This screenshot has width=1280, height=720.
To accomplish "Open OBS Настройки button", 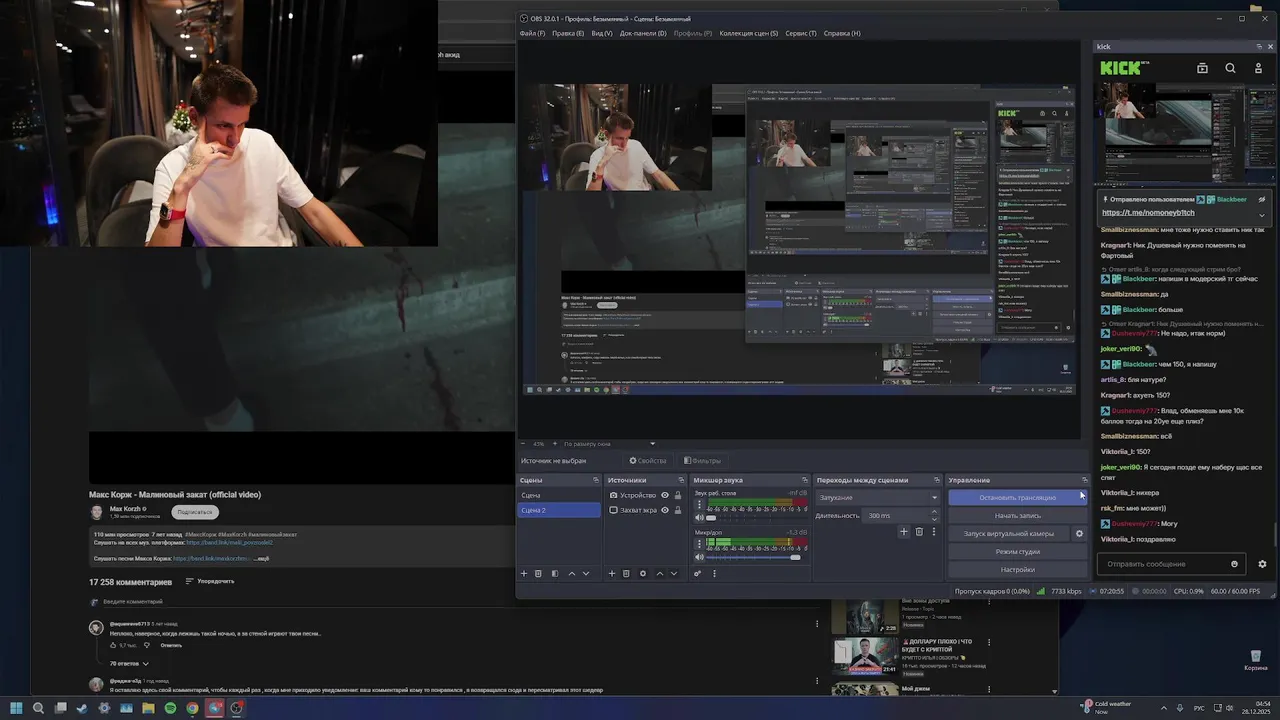I will 1017,570.
